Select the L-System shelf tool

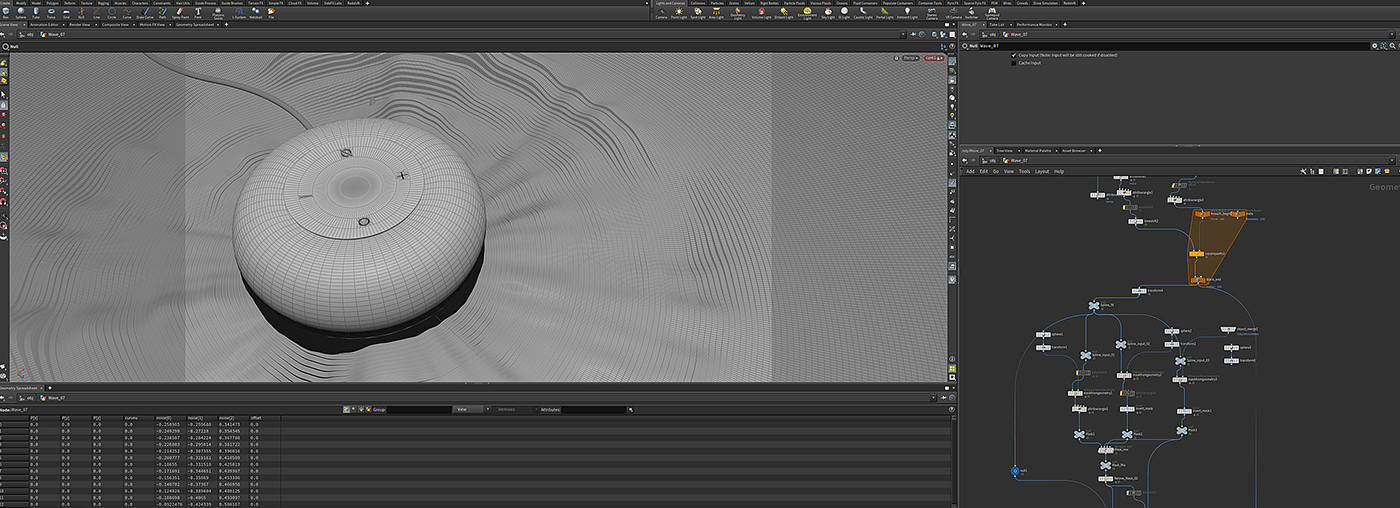(x=238, y=13)
